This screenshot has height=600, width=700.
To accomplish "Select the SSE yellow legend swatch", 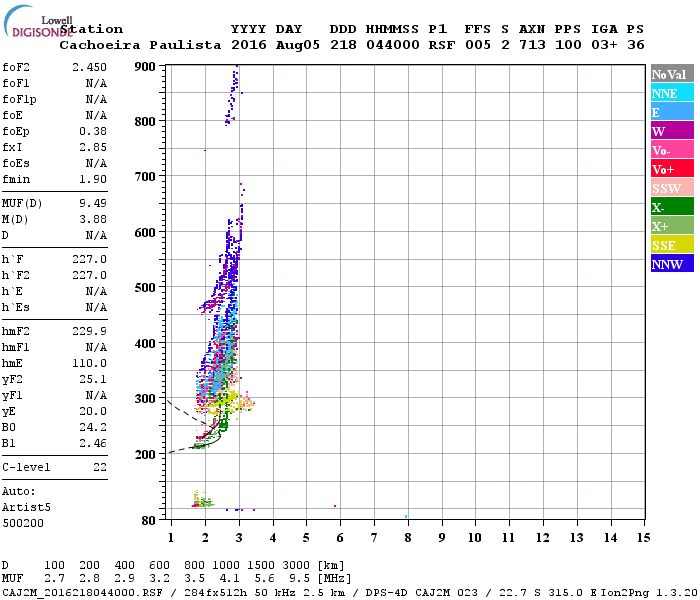I will point(672,245).
